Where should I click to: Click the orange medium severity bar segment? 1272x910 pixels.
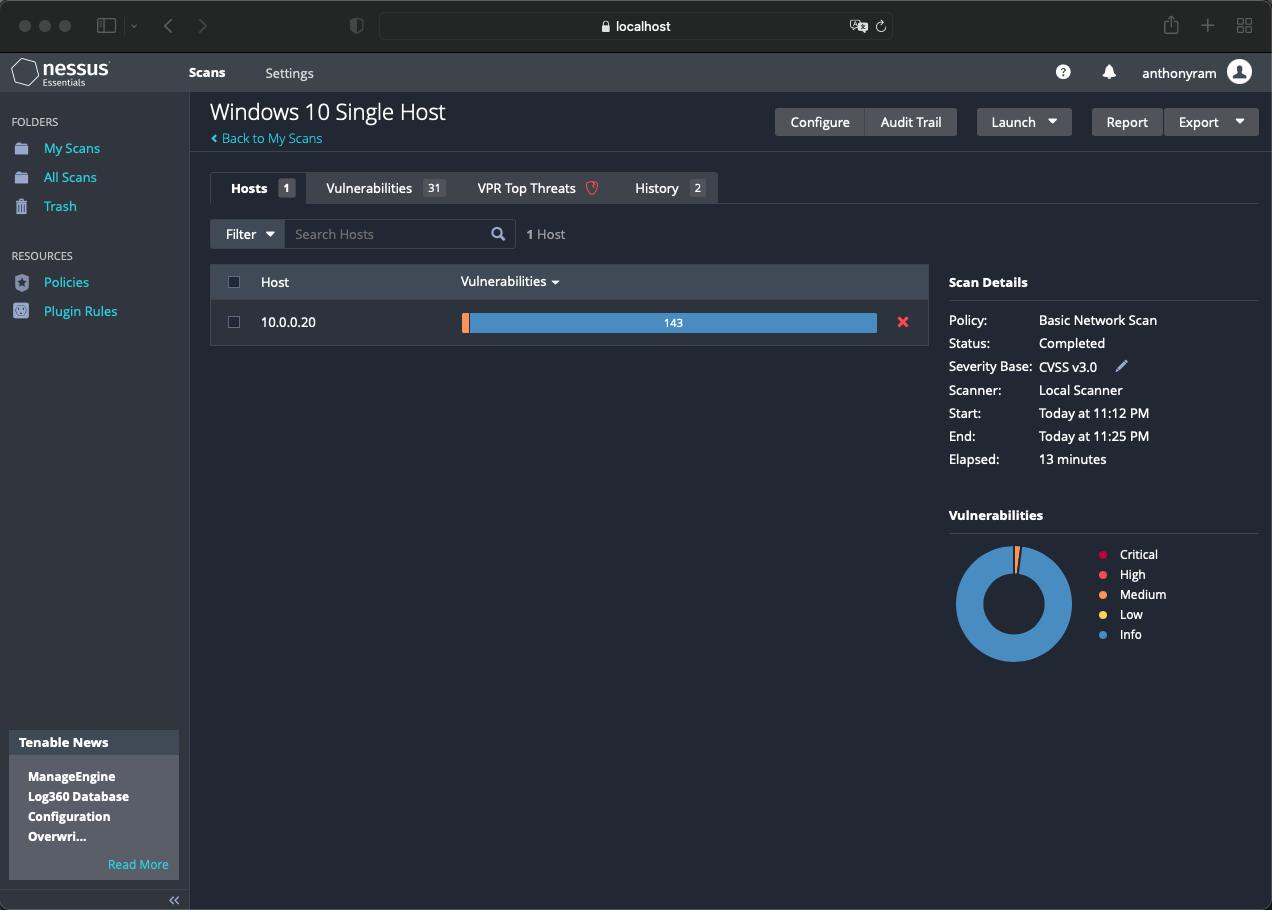click(x=465, y=323)
